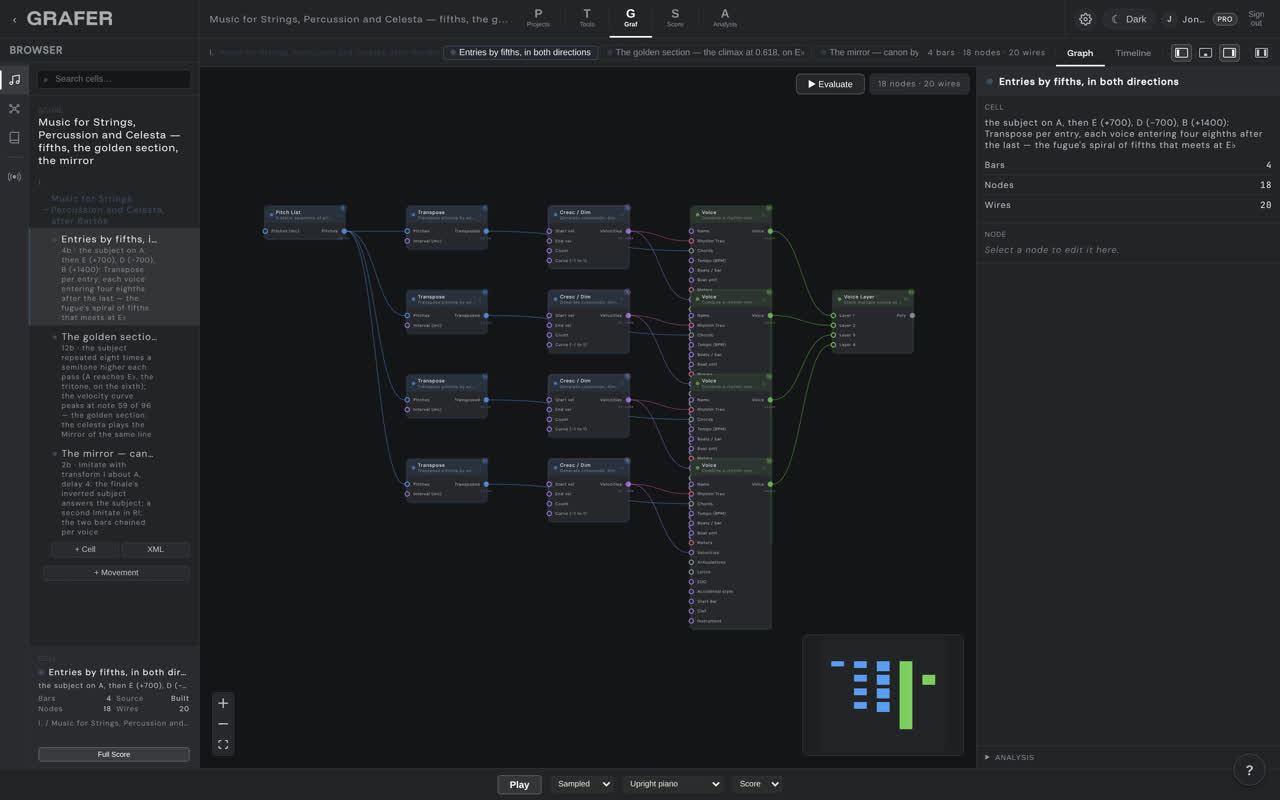Viewport: 1280px width, 800px height.
Task: Click the PRO badge
Action: [x=1224, y=19]
